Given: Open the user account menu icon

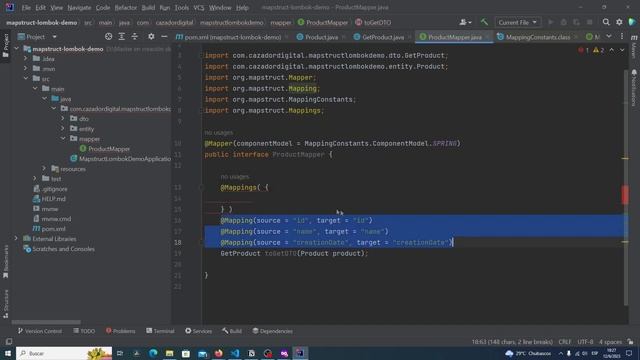Looking at the screenshot, I should pos(465,22).
